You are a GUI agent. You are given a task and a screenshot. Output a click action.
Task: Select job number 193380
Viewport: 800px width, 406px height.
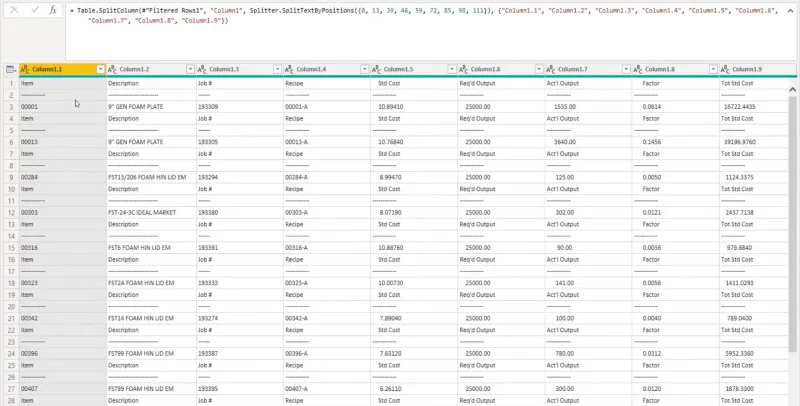(x=240, y=212)
